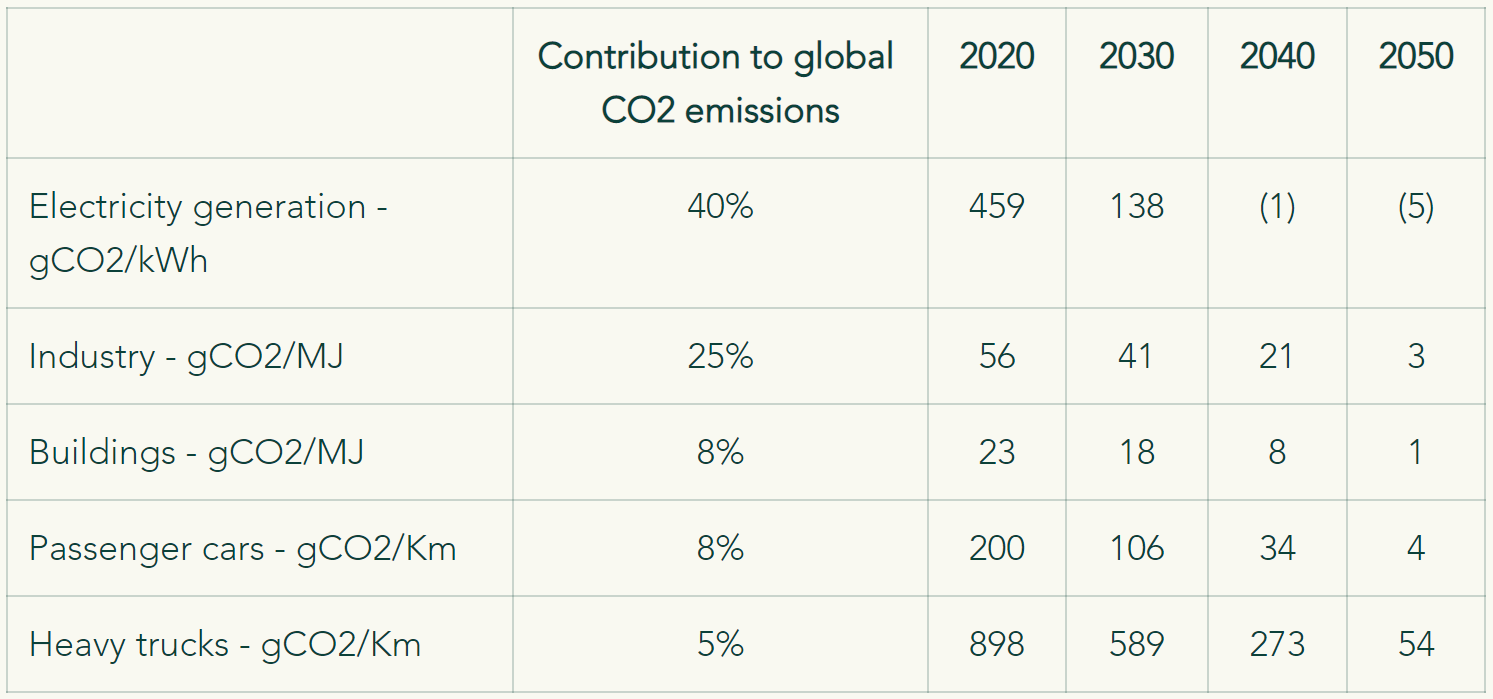Select electricity generation's 2030 value 138

[x=1137, y=207]
